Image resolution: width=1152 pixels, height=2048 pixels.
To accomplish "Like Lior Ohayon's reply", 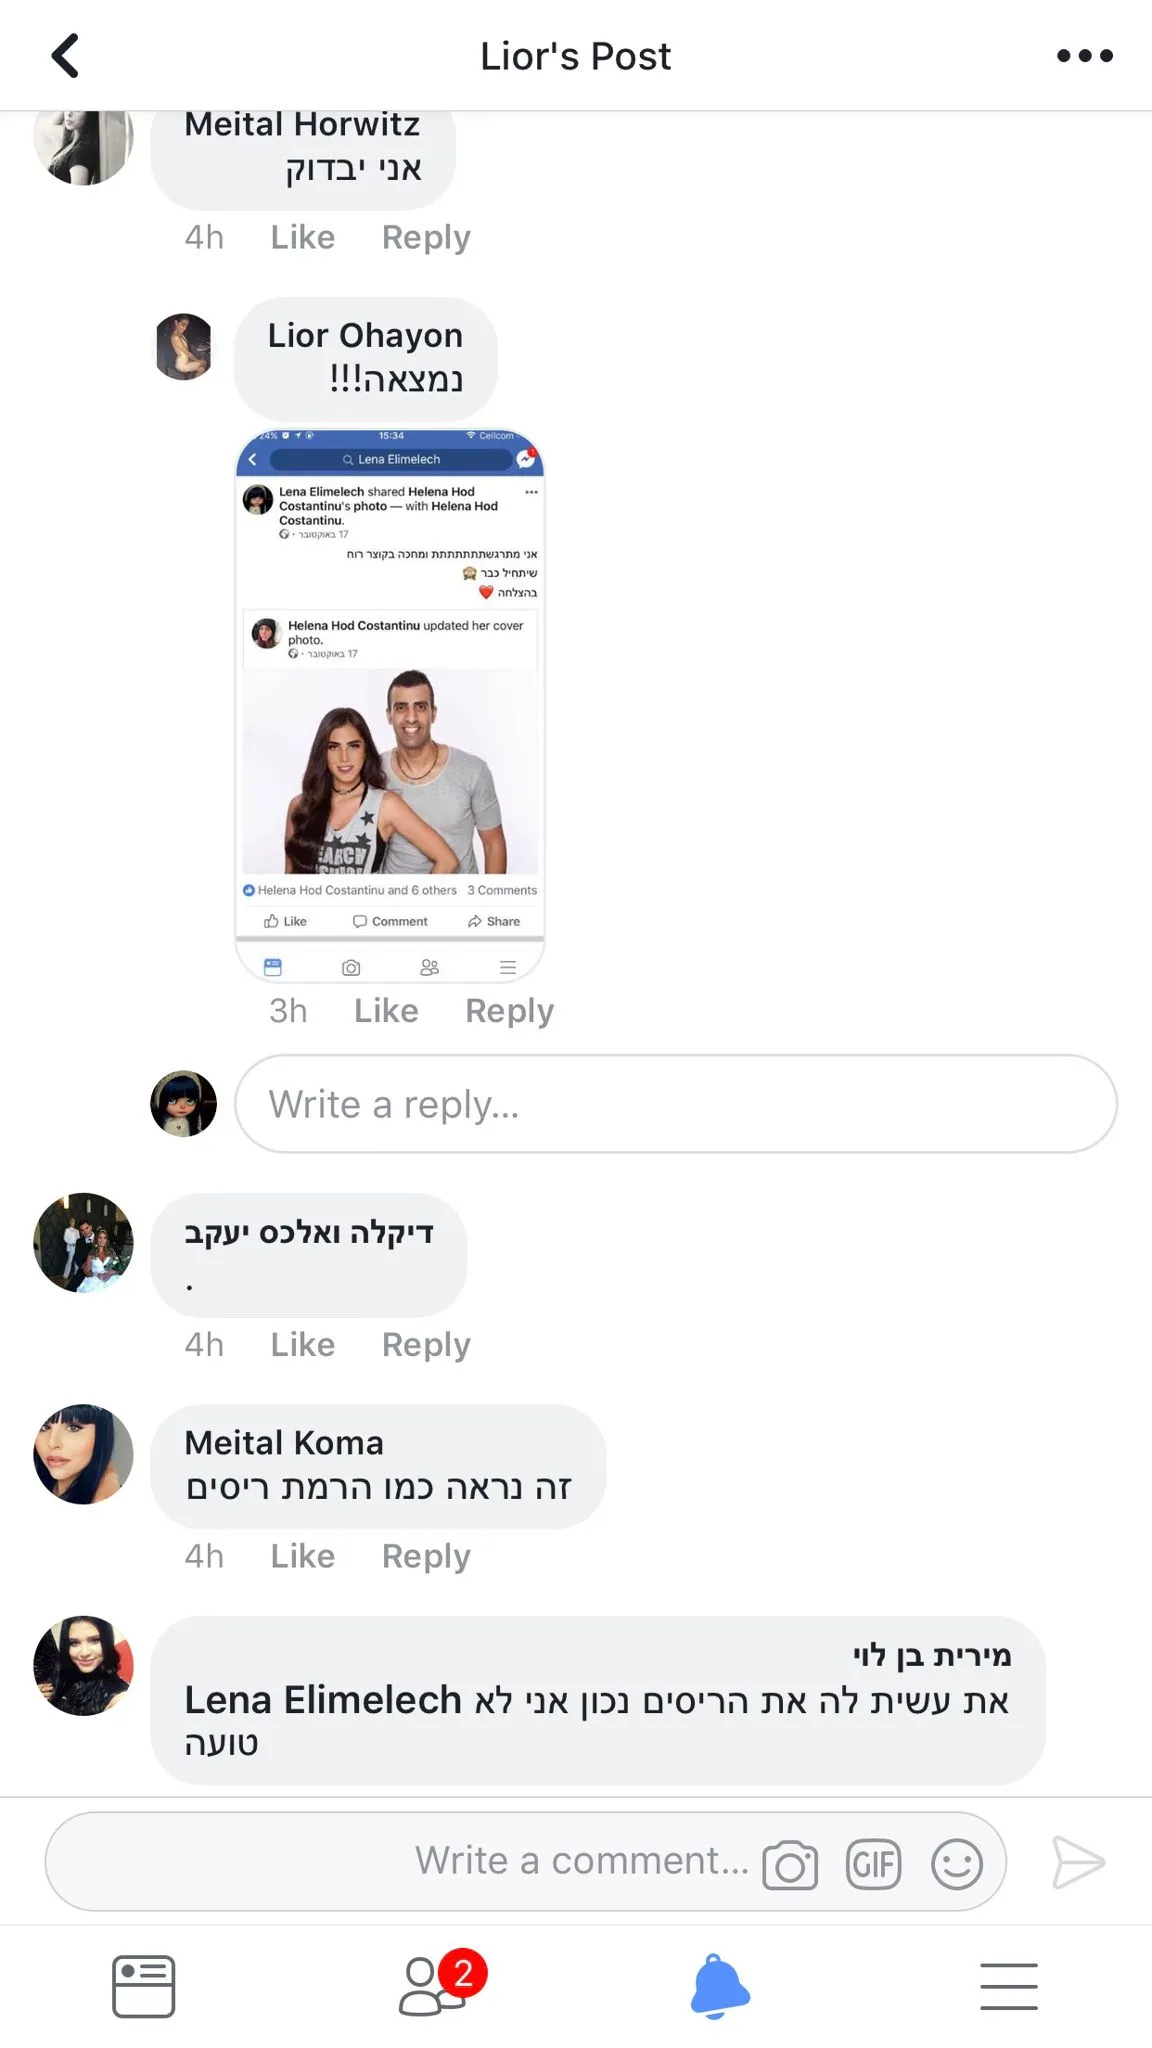I will (386, 1010).
